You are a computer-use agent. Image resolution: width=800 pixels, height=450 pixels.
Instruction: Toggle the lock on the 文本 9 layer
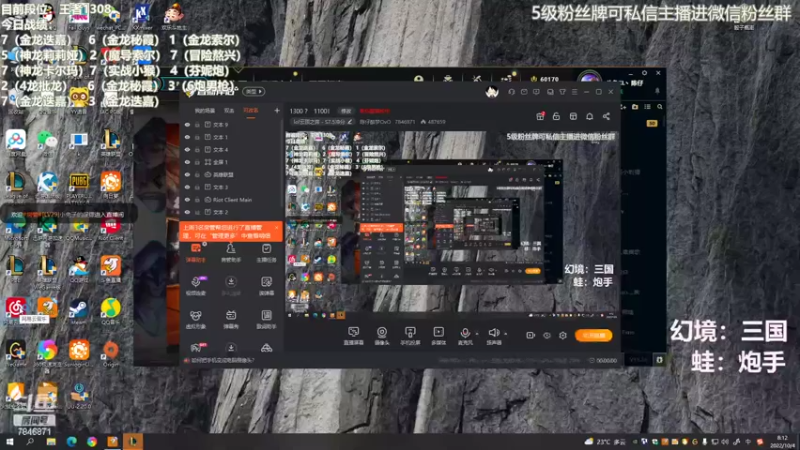pos(197,124)
